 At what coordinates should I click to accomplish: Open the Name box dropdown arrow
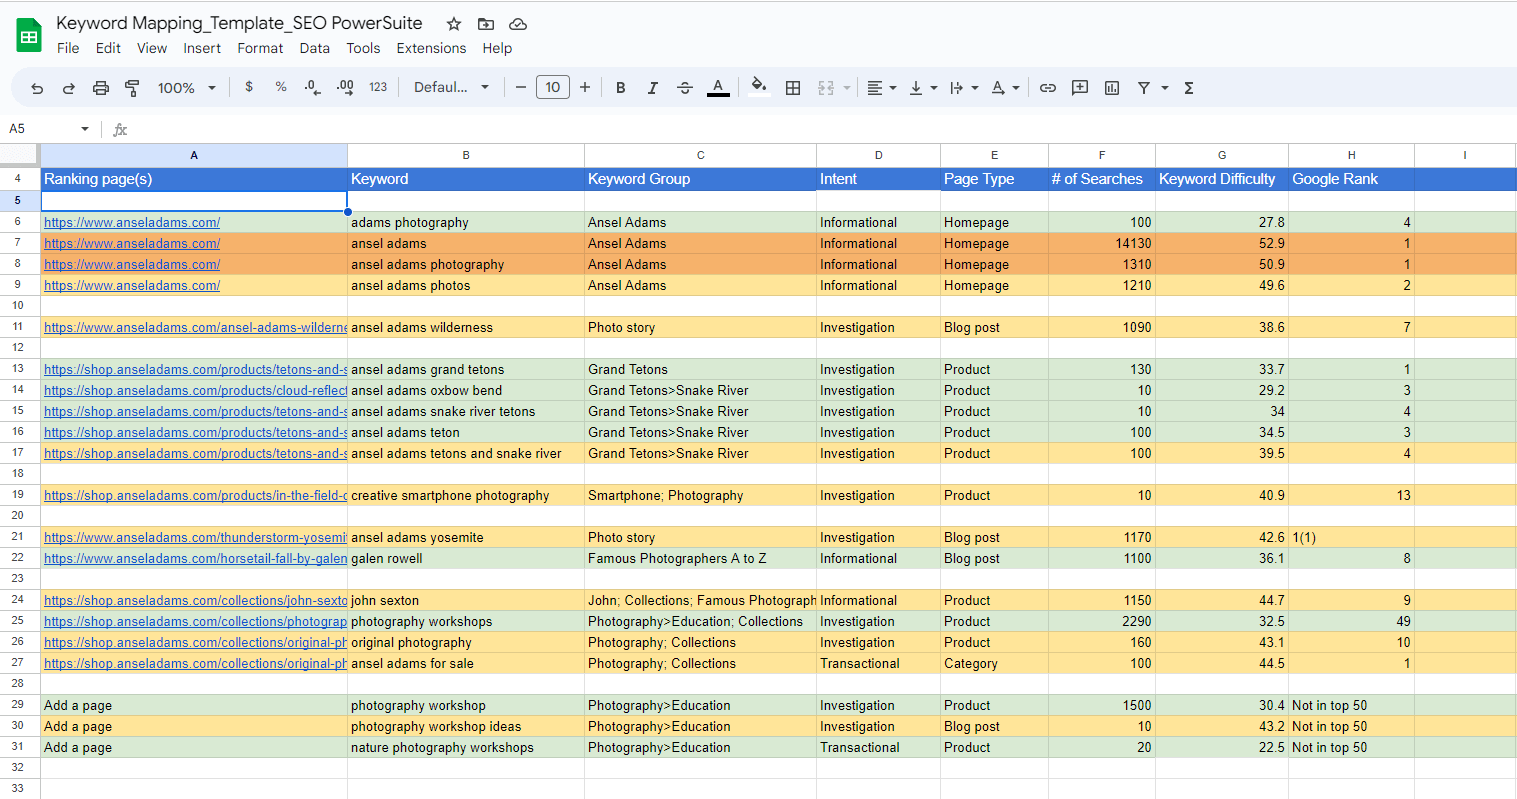pos(85,129)
